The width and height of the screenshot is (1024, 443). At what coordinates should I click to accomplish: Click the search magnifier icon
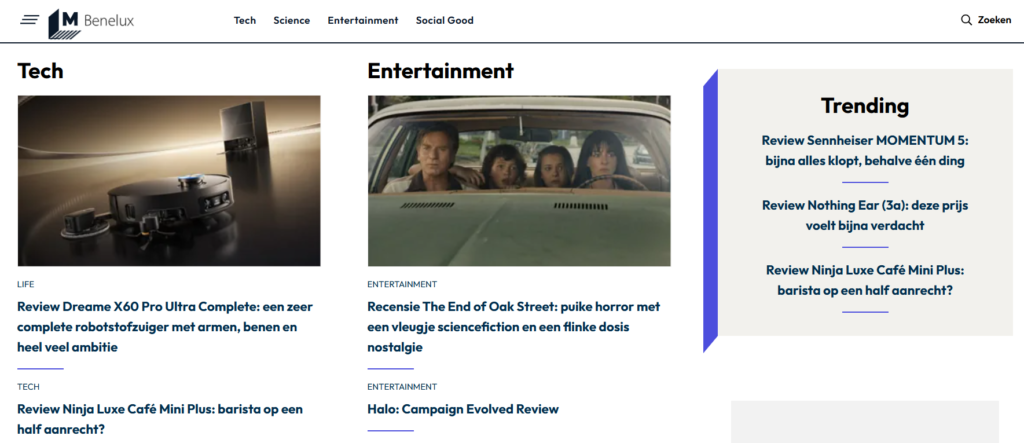[x=967, y=20]
